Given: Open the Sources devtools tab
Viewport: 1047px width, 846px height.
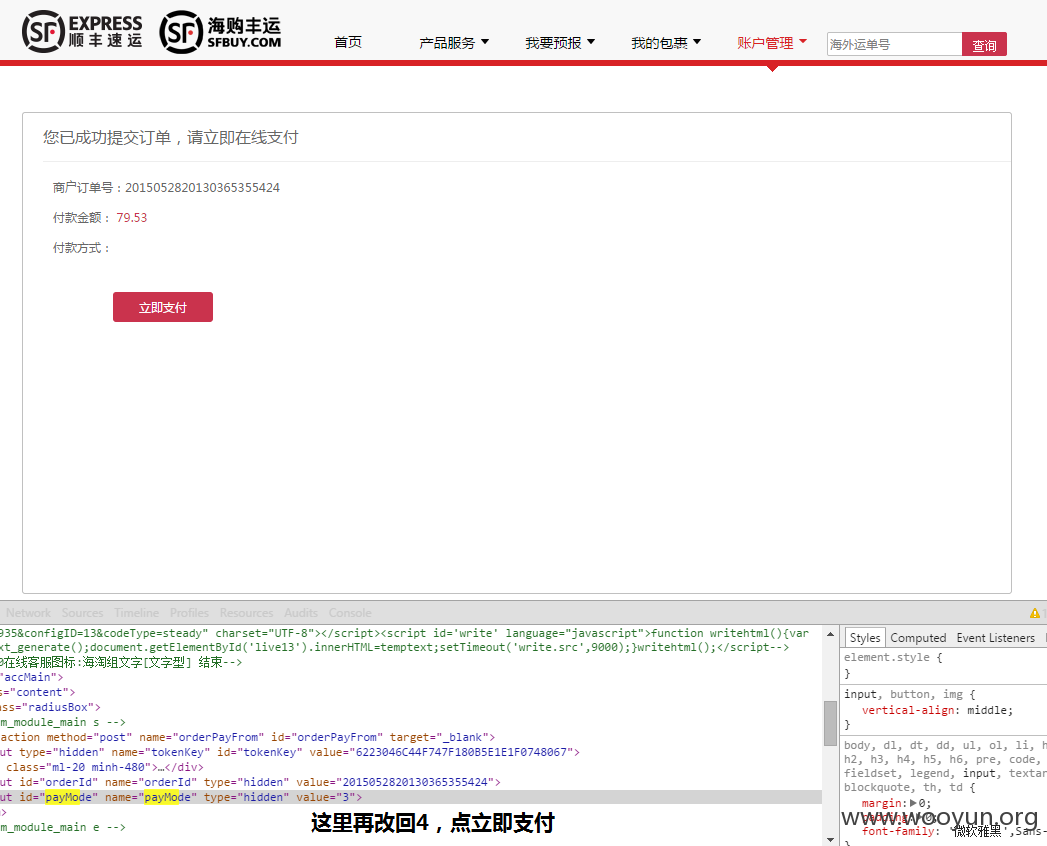Looking at the screenshot, I should [x=82, y=613].
